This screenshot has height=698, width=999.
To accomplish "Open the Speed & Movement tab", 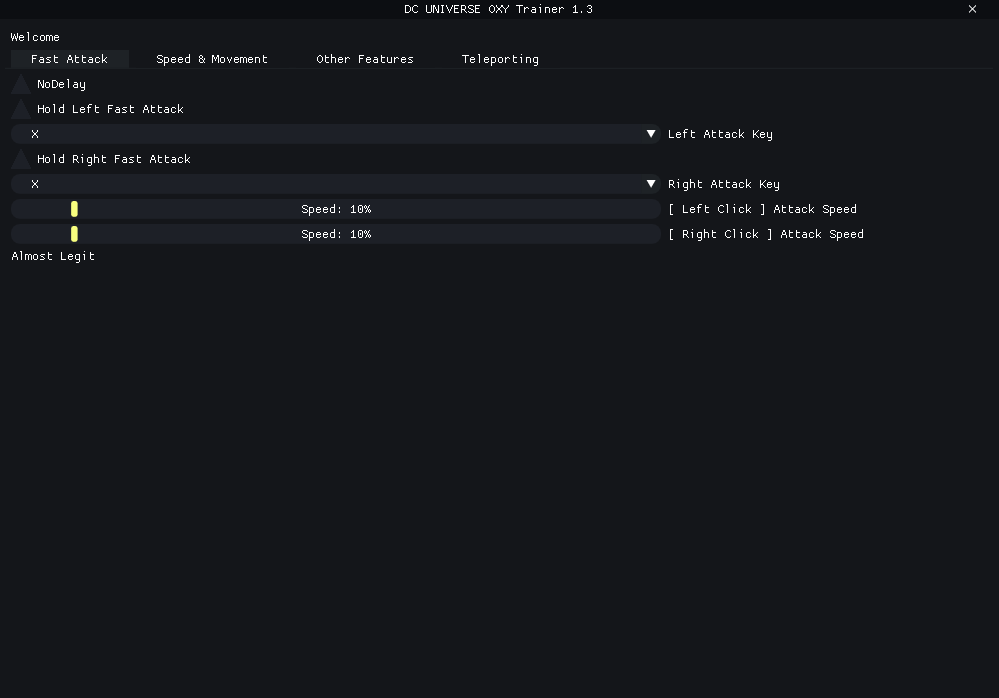I will pos(212,59).
